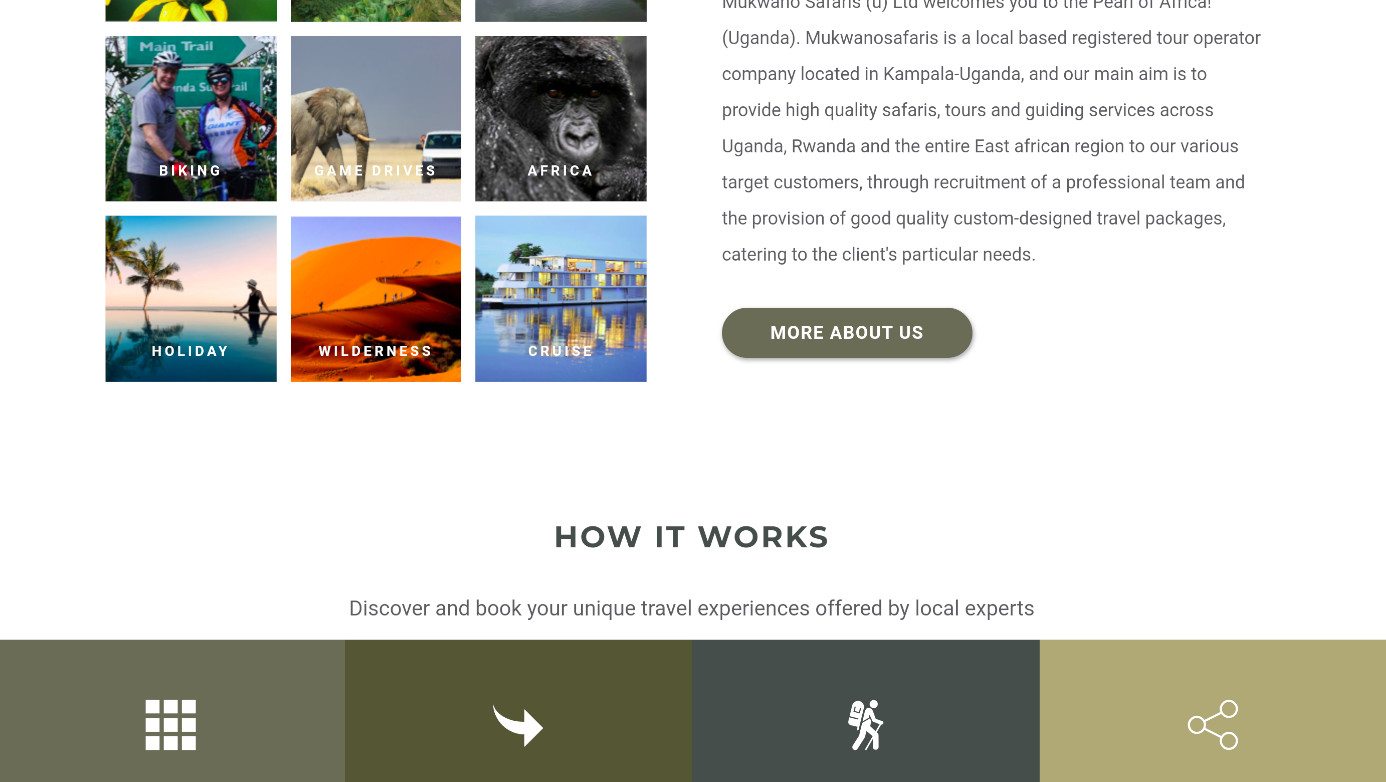Select the khaki tan step panel
The height and width of the screenshot is (782, 1386).
pyautogui.click(x=1213, y=711)
